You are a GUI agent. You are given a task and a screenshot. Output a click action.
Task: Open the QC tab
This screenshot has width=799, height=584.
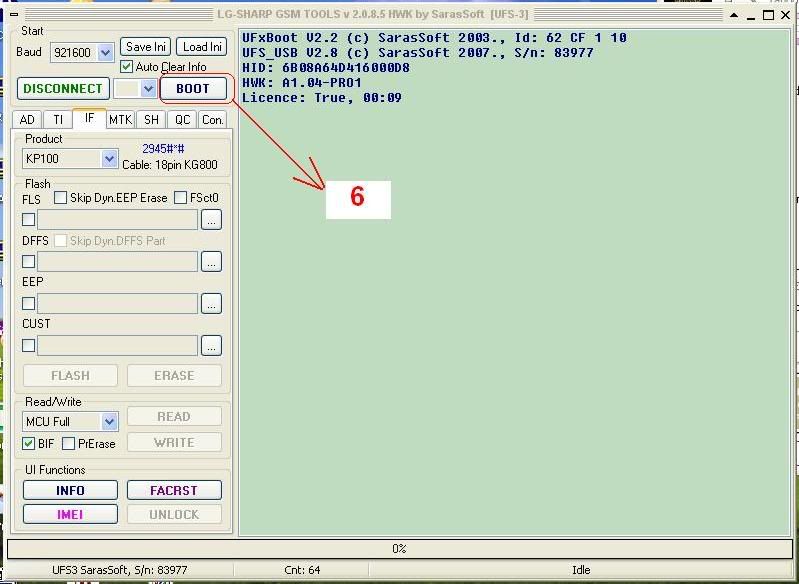182,120
